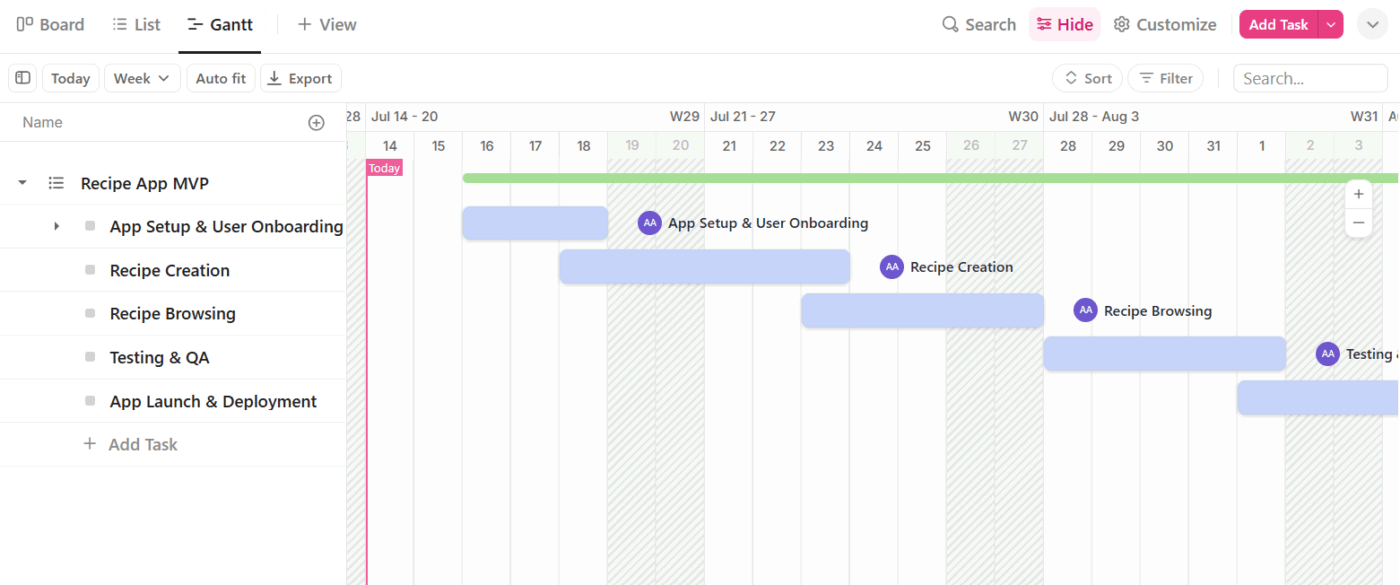This screenshot has height=585, width=1400.
Task: Click the green Recipe App MVP summary bar
Action: click(900, 178)
